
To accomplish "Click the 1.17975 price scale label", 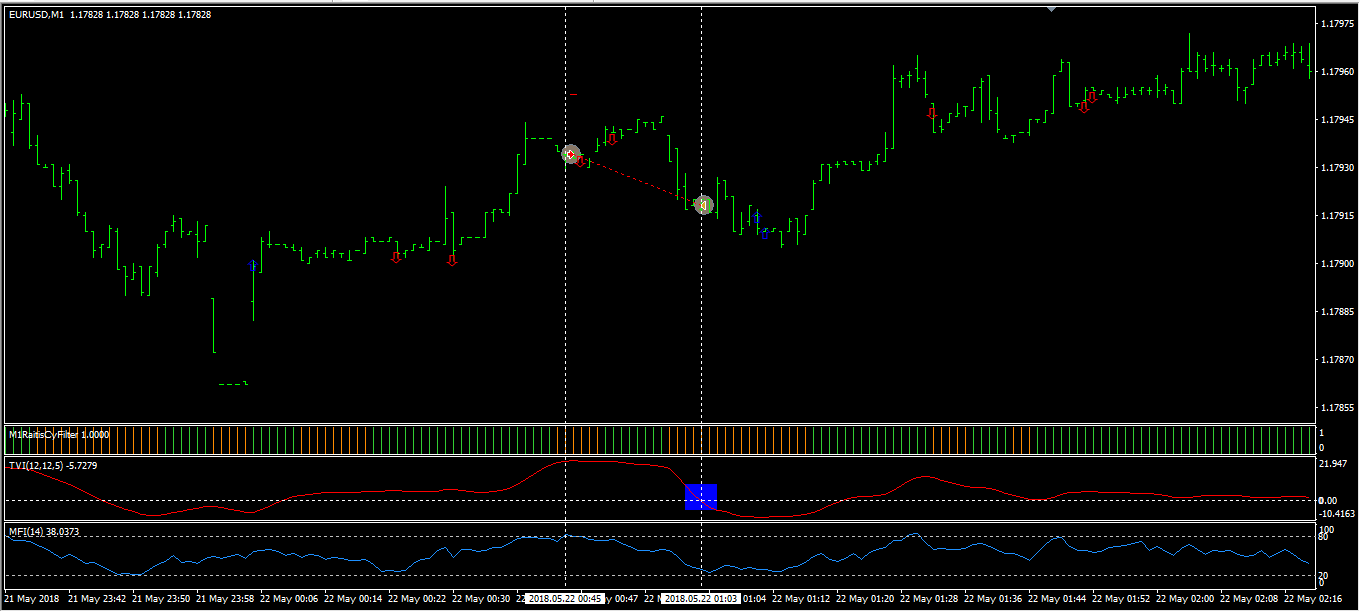I will (x=1335, y=23).
